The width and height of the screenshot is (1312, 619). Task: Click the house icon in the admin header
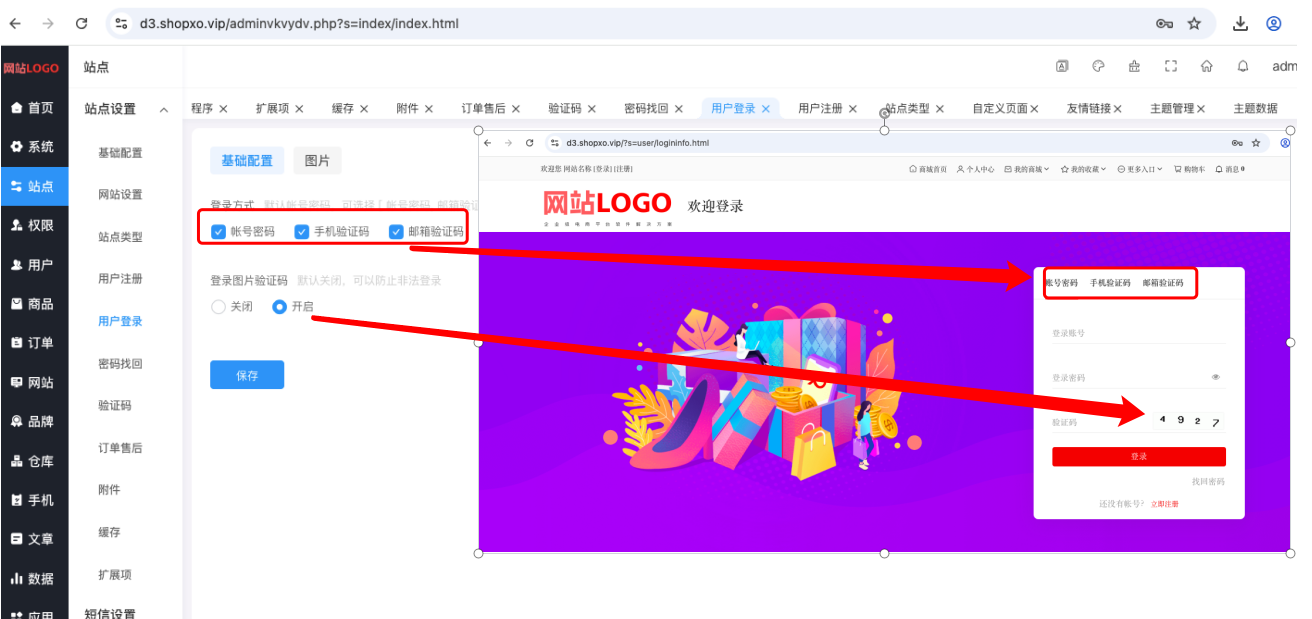1207,67
